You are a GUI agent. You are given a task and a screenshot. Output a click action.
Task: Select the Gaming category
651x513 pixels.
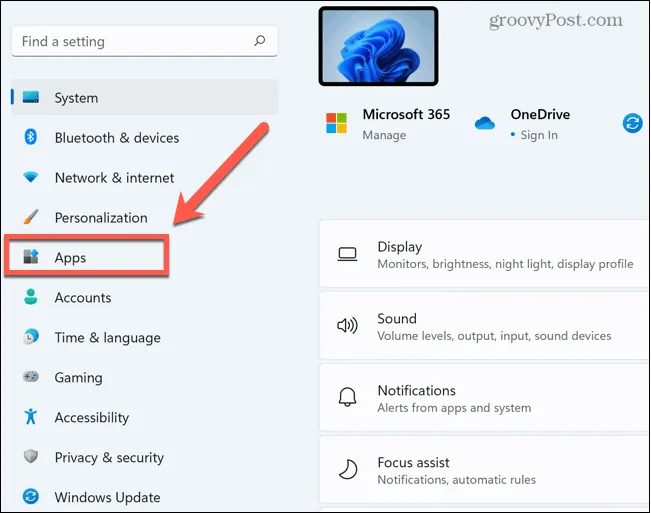click(78, 377)
